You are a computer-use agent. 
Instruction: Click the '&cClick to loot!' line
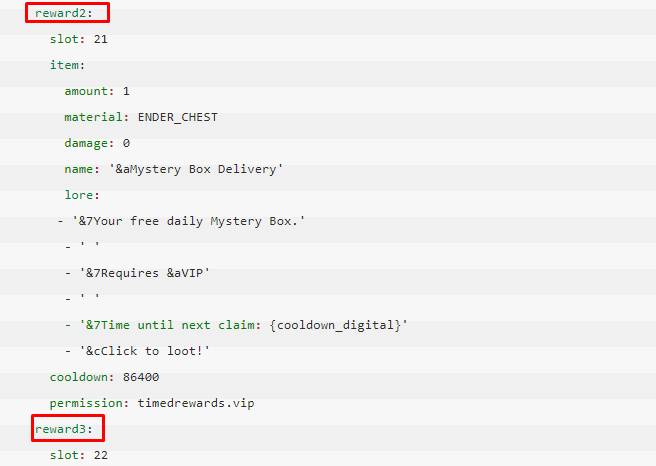pyautogui.click(x=137, y=351)
